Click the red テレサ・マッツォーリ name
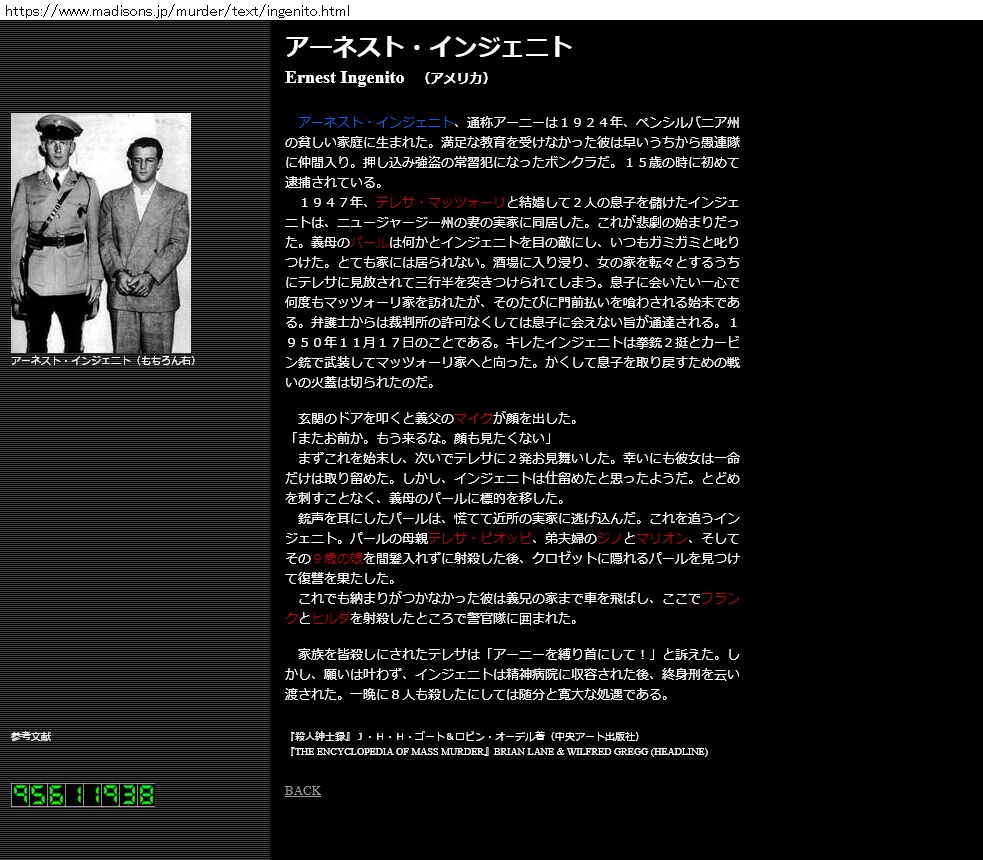The height and width of the screenshot is (860, 983). (441, 202)
